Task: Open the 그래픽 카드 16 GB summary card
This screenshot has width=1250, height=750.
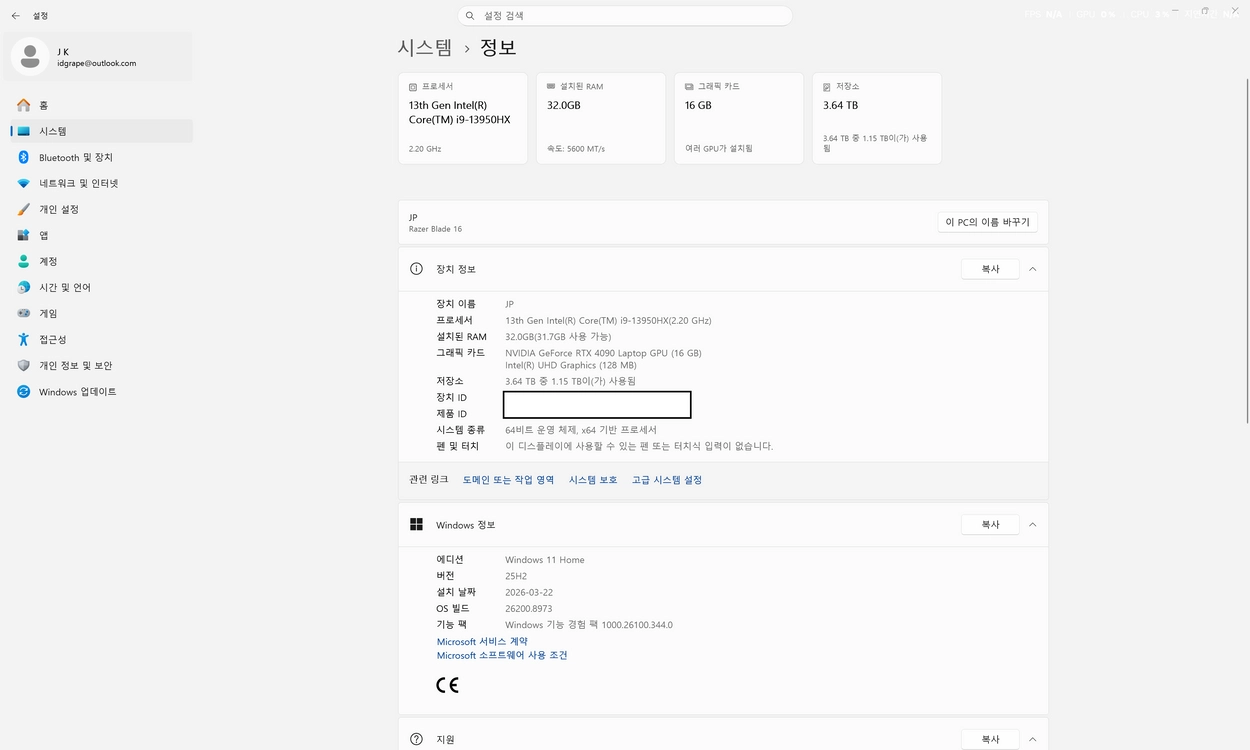Action: click(x=739, y=118)
